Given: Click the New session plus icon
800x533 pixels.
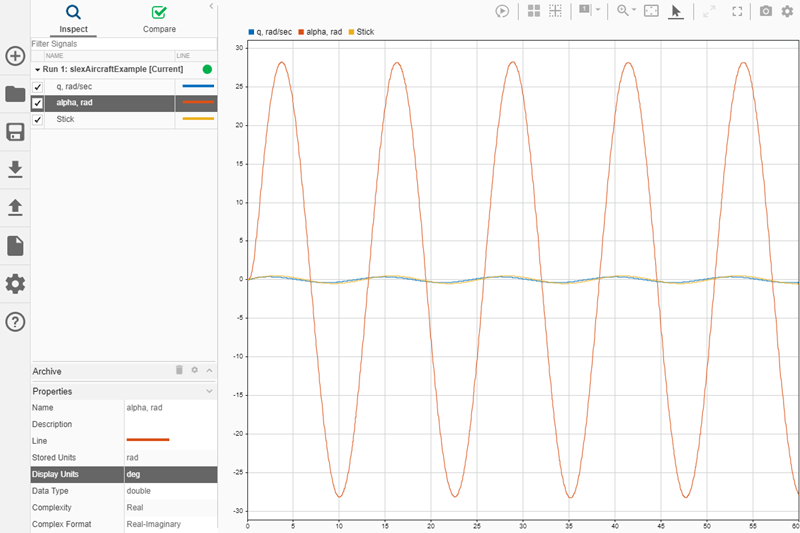Looking at the screenshot, I should [15, 56].
